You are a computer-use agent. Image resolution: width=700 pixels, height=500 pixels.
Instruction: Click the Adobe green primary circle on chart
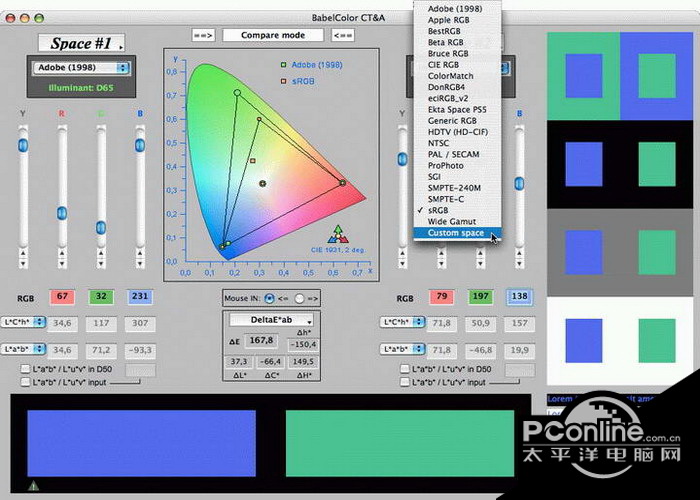tap(238, 93)
